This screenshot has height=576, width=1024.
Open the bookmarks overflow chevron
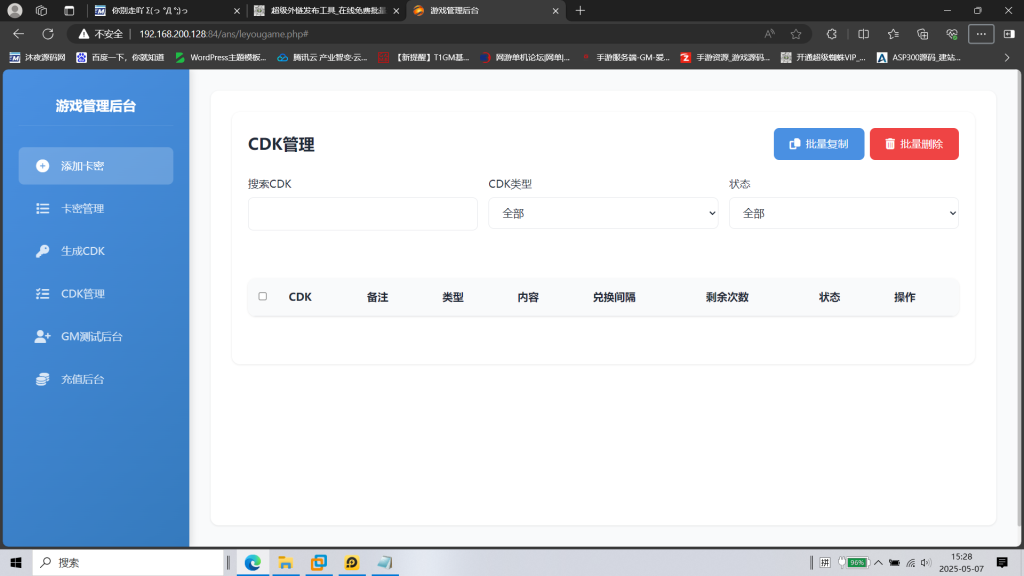click(1006, 57)
